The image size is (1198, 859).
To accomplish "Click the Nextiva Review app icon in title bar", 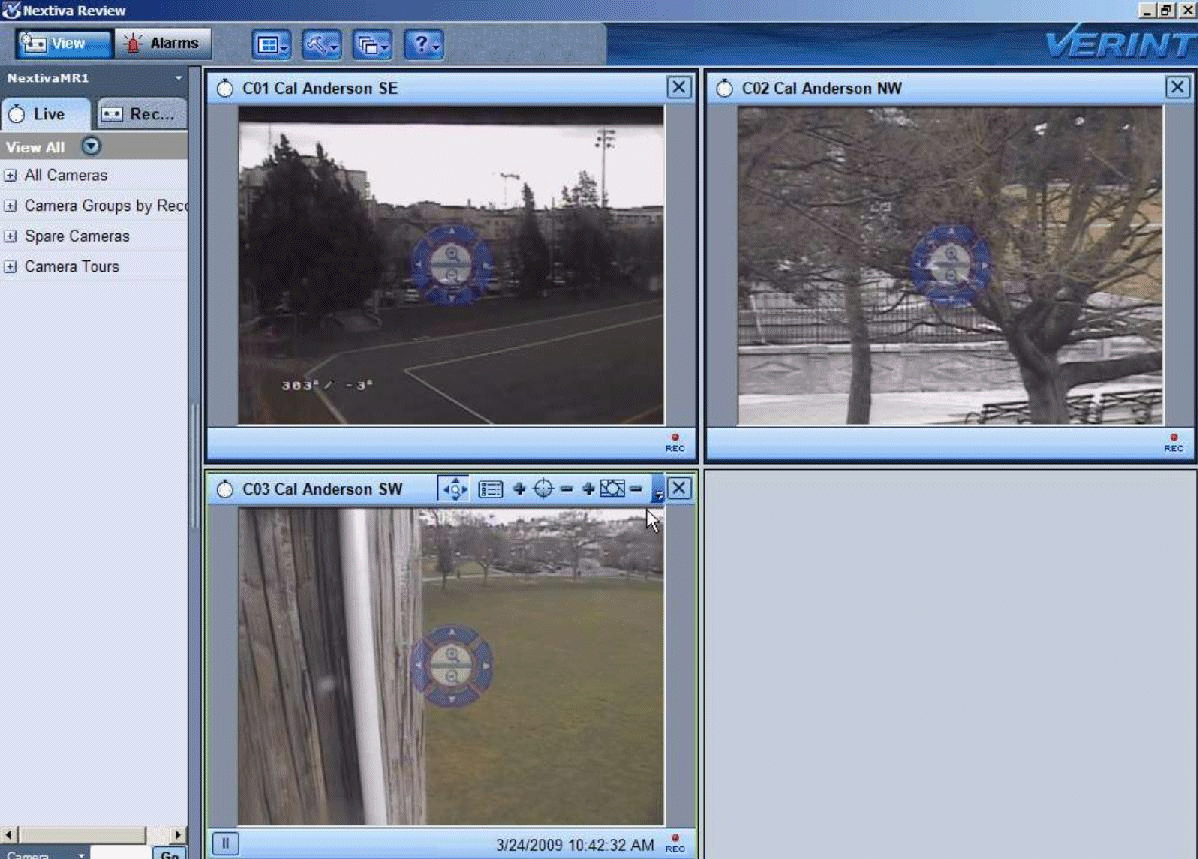I will click(x=11, y=10).
